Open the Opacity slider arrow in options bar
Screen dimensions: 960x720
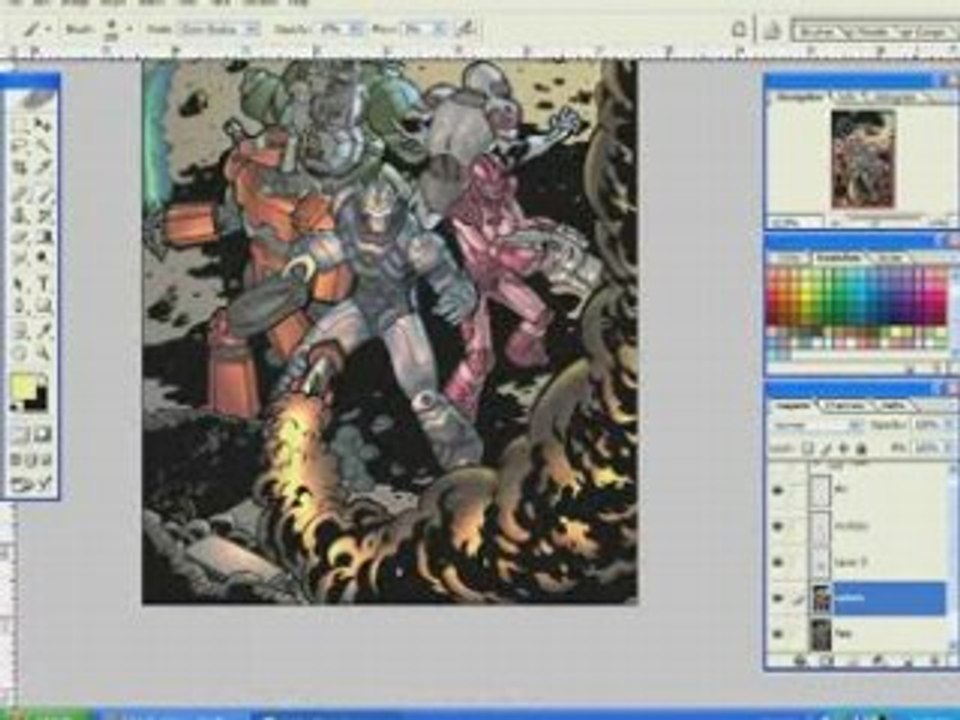tap(356, 29)
